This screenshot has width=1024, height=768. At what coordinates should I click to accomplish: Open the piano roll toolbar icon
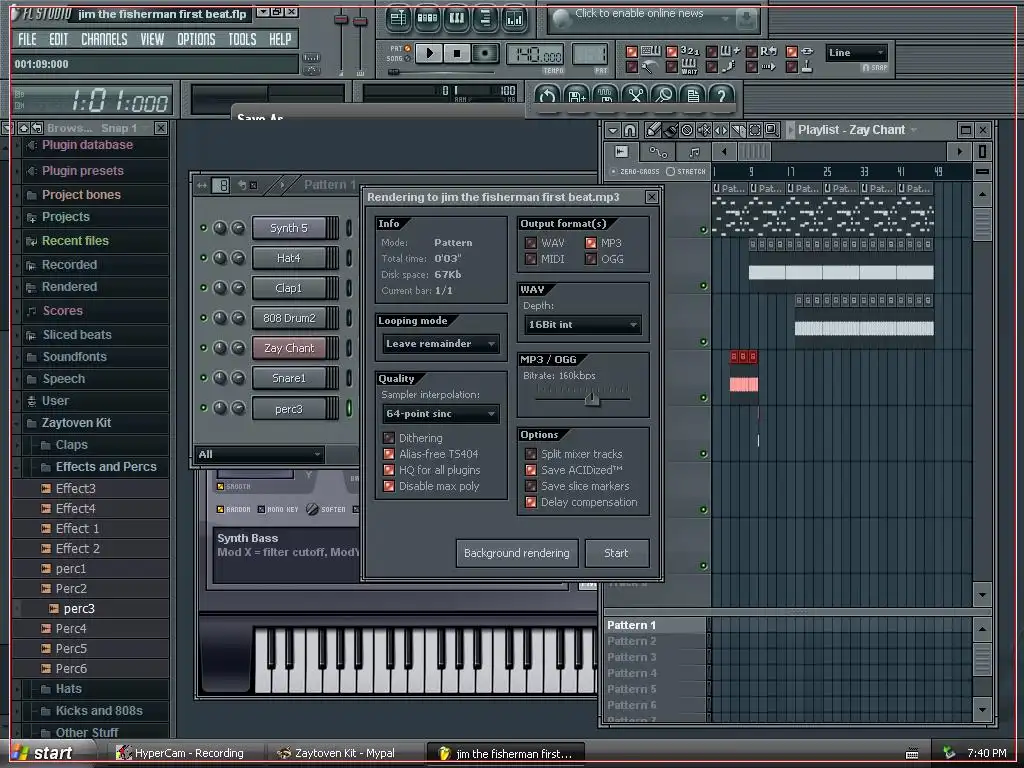pyautogui.click(x=456, y=19)
